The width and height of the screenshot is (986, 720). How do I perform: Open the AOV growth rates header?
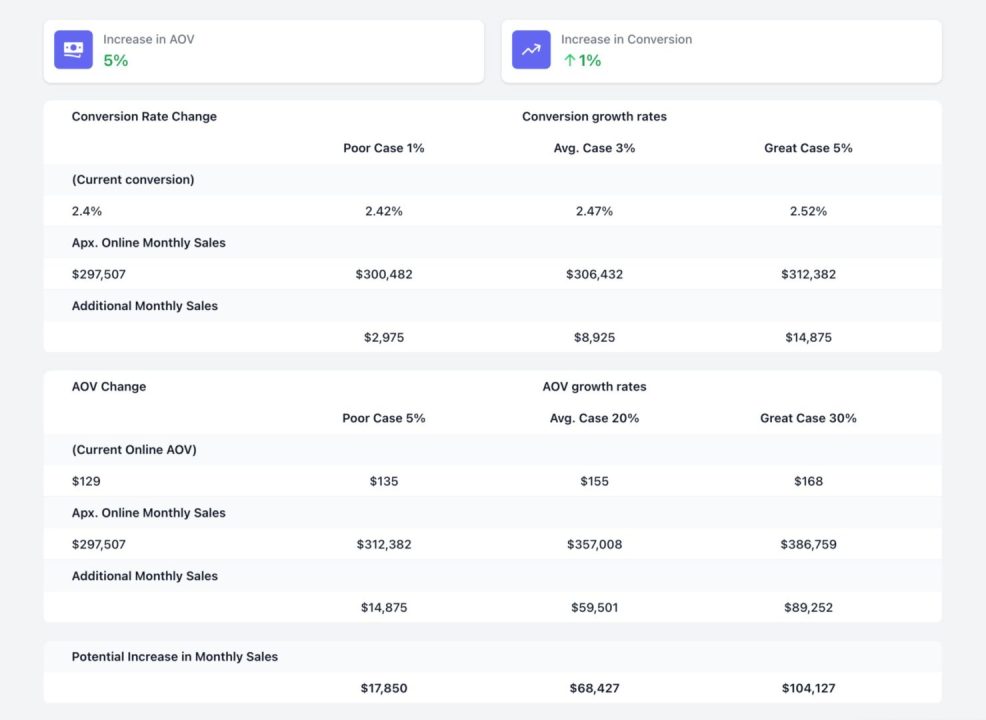(594, 387)
